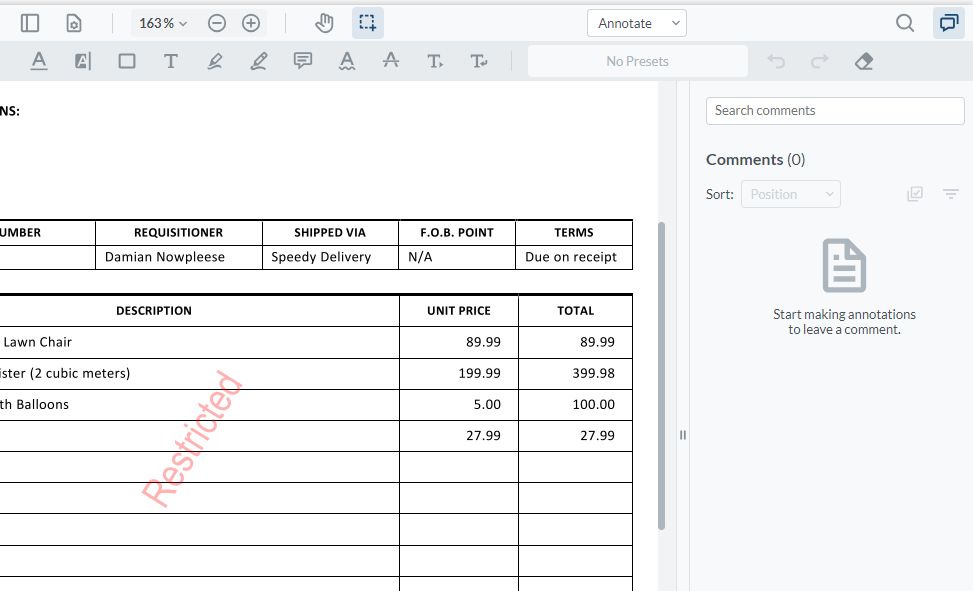
Task: Click the panel resize handle
Action: coord(683,435)
